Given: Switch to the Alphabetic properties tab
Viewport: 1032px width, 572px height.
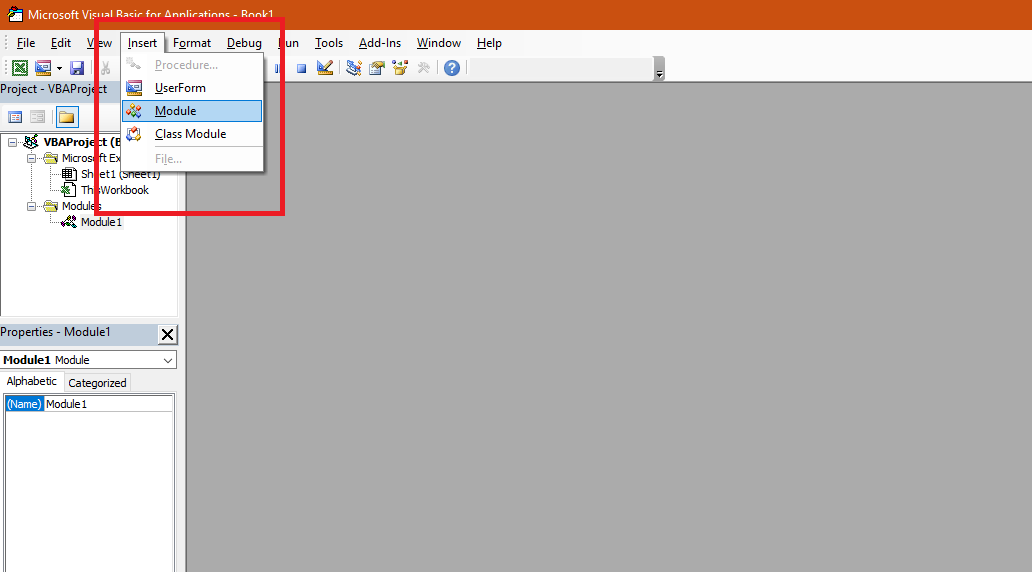Looking at the screenshot, I should (x=32, y=382).
